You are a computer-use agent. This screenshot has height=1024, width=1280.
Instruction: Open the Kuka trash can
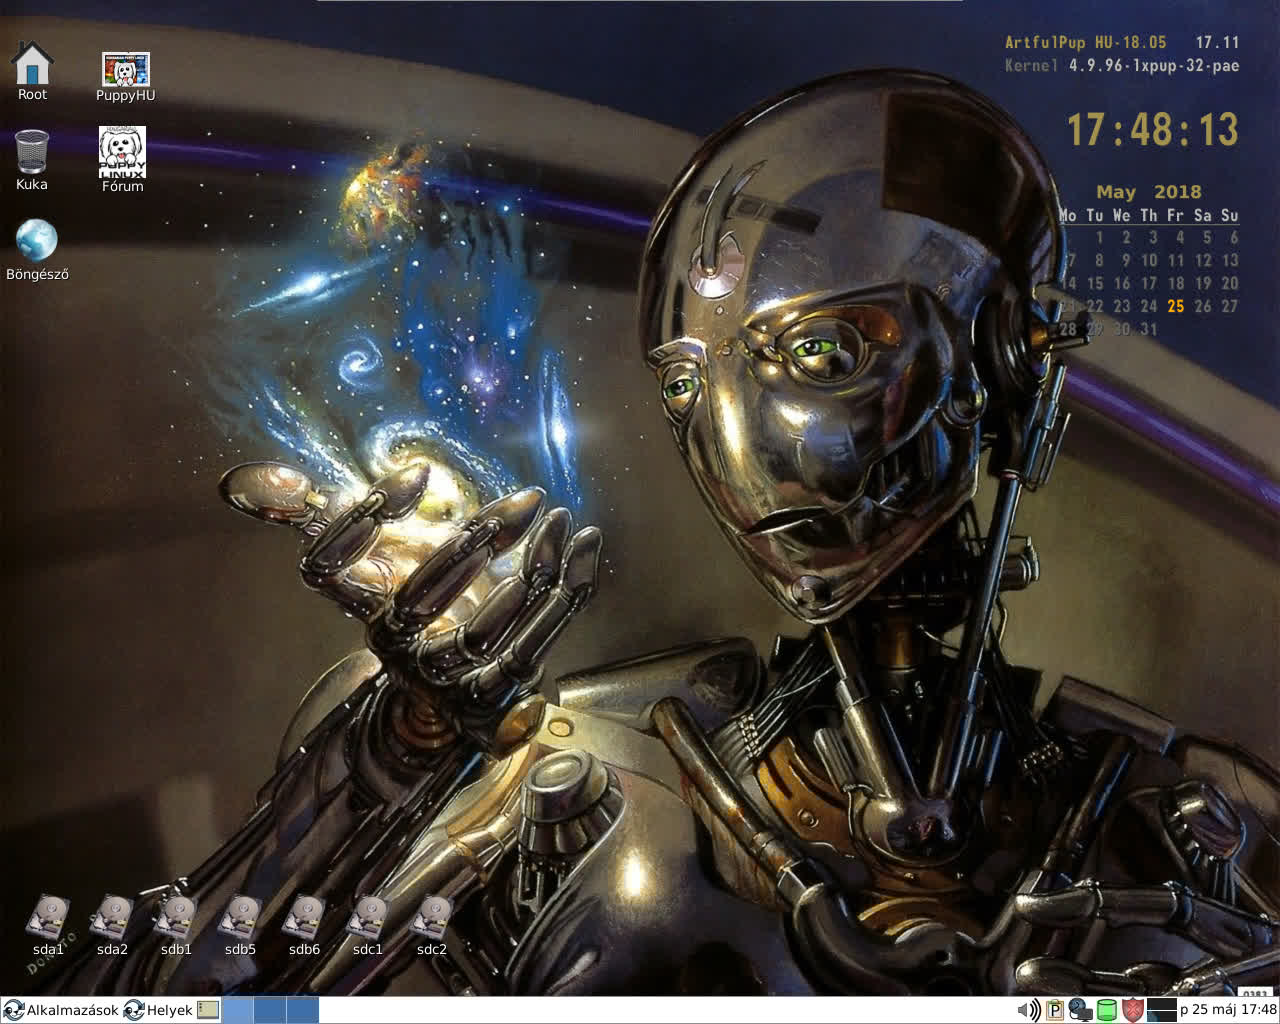(32, 160)
